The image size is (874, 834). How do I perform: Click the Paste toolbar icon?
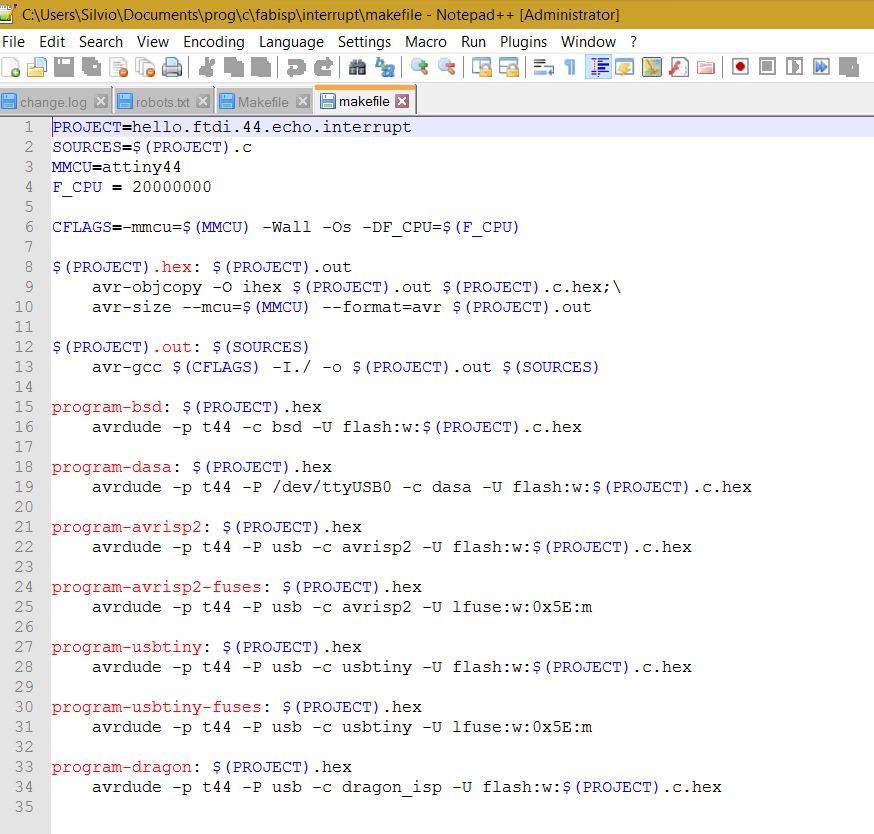[x=261, y=67]
